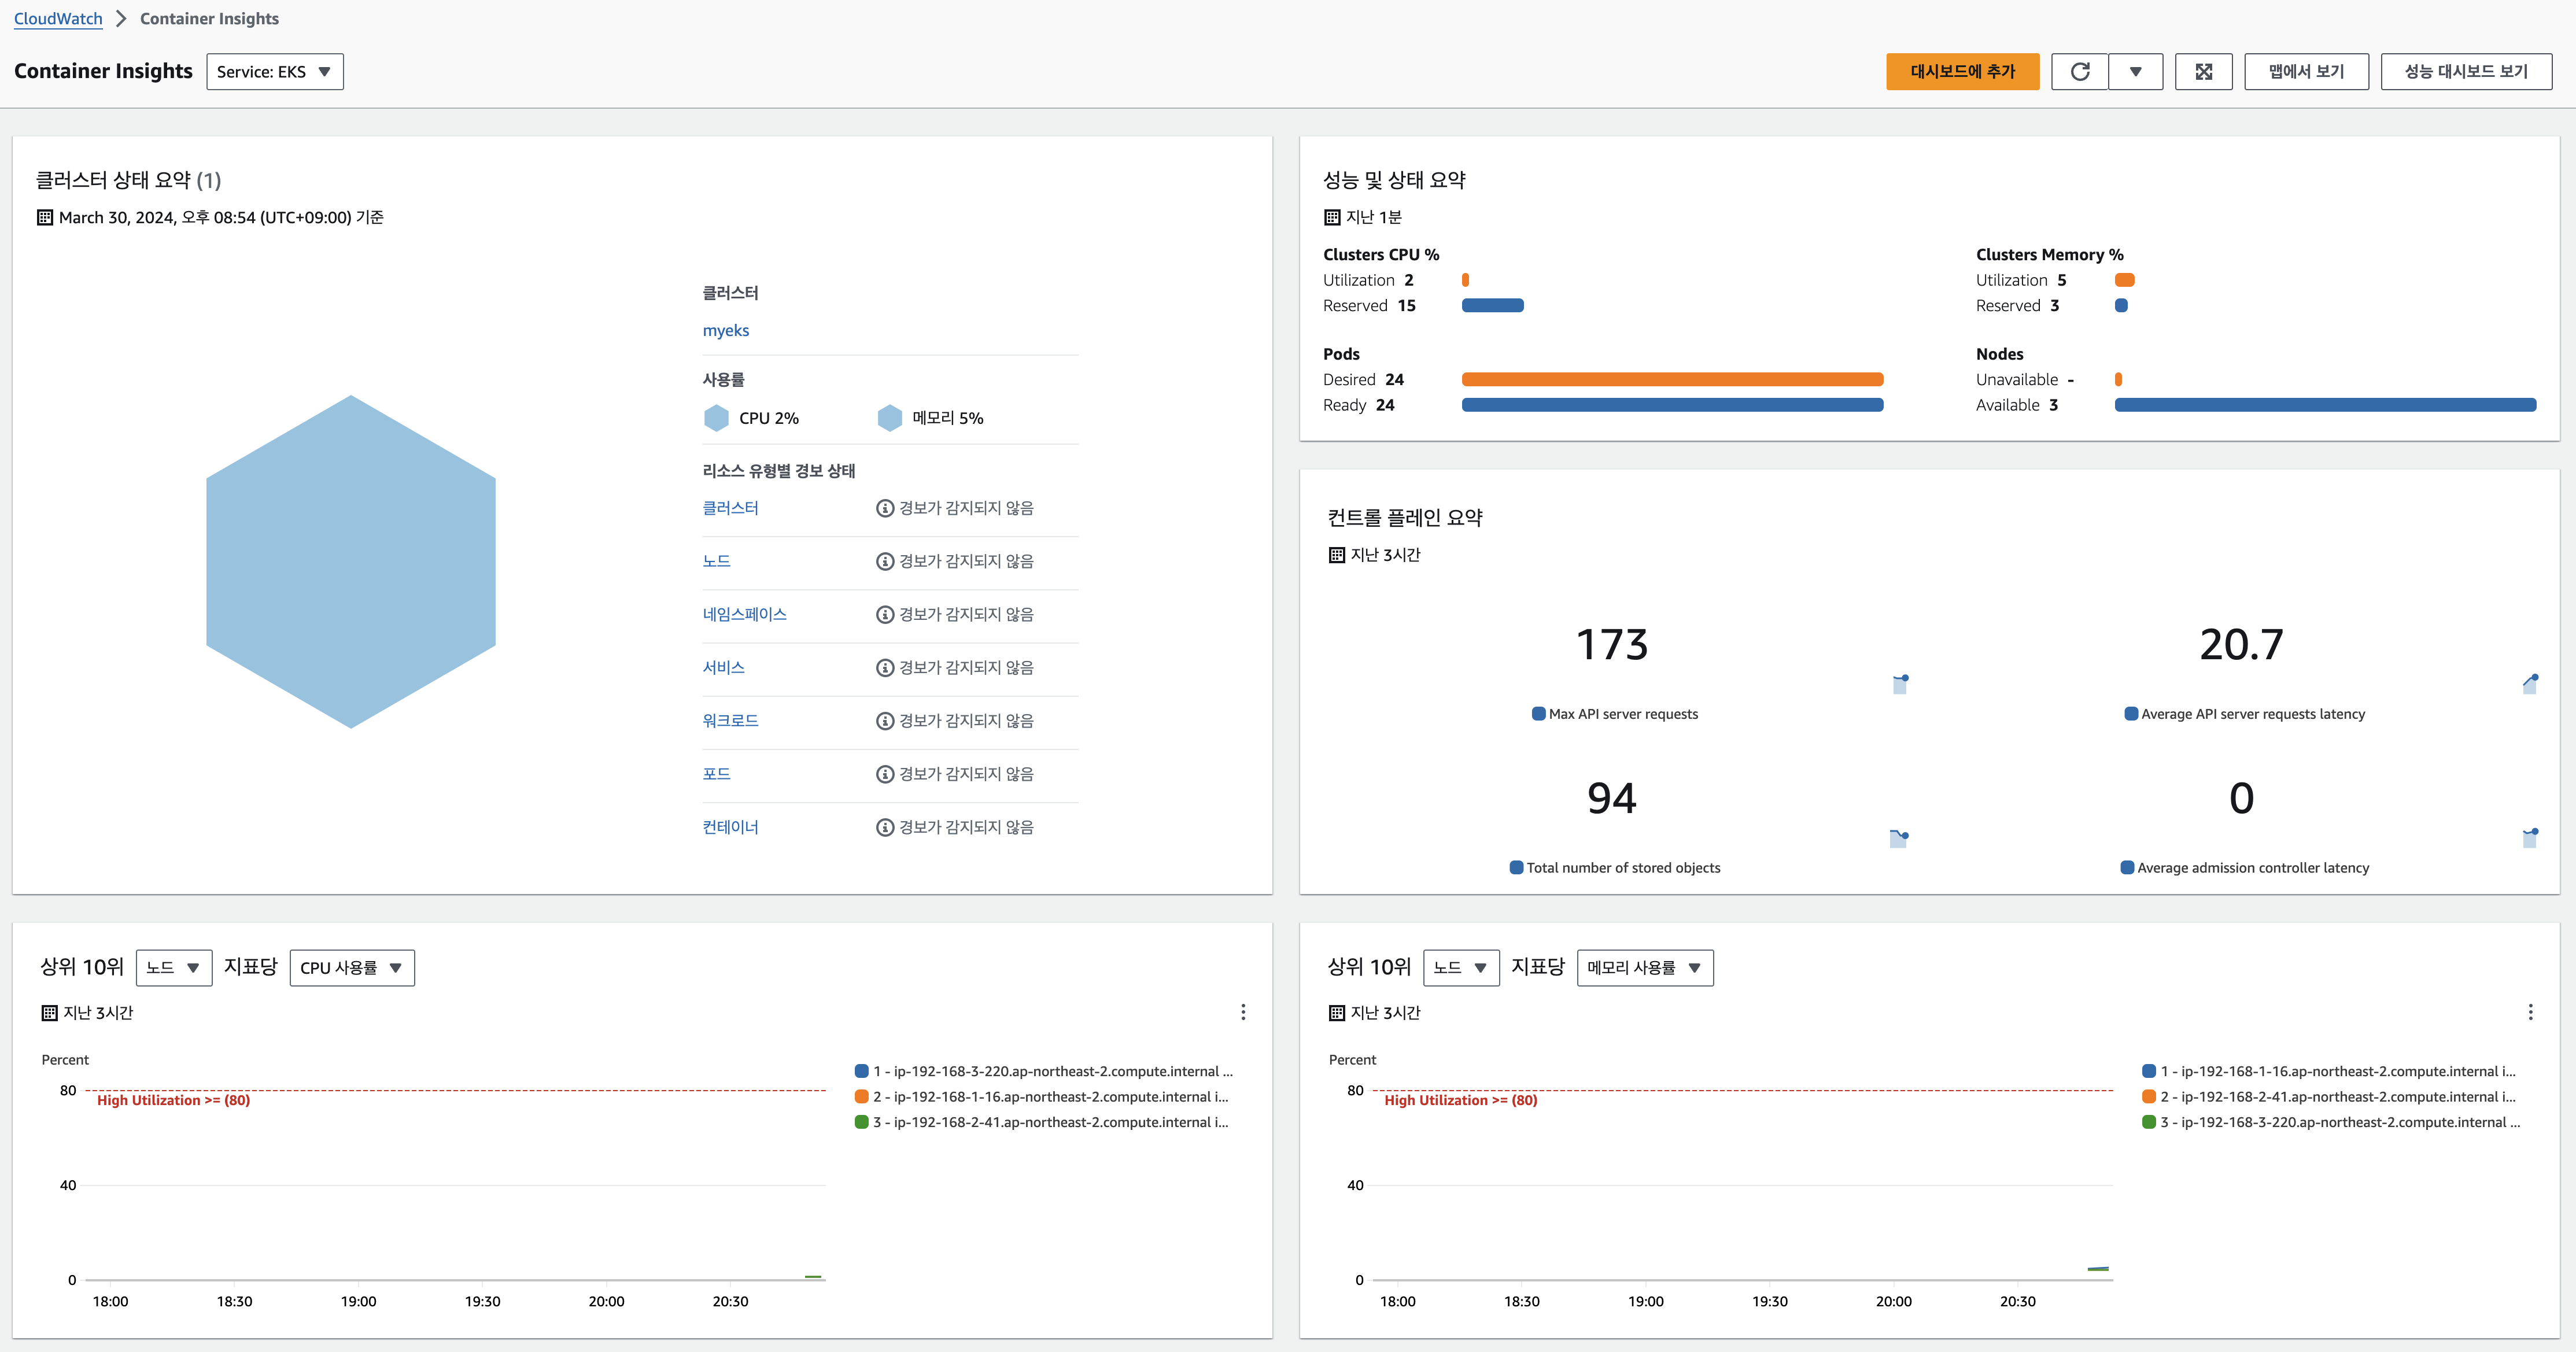Click the cluster hexagon on the map
The height and width of the screenshot is (1352, 2576).
[350, 561]
